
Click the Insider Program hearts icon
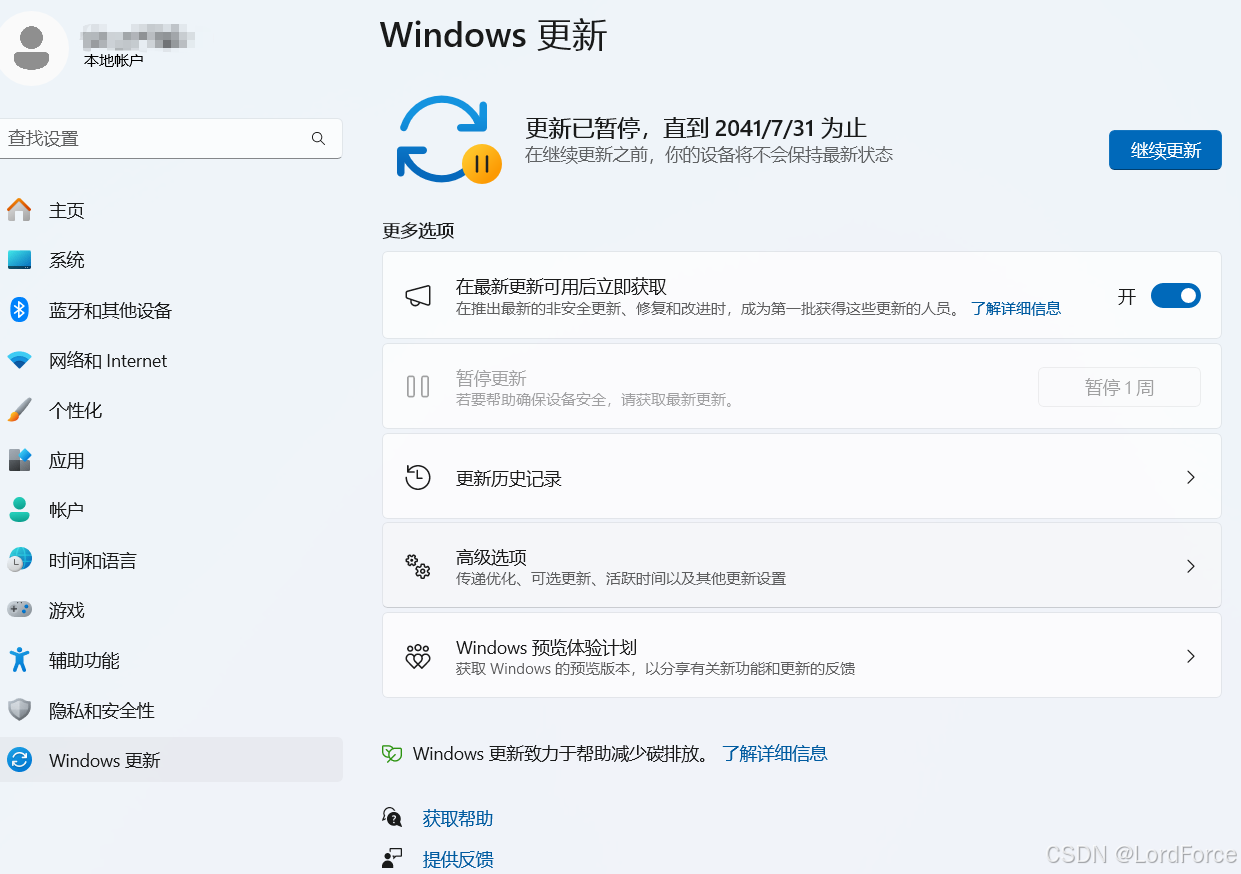coord(418,656)
